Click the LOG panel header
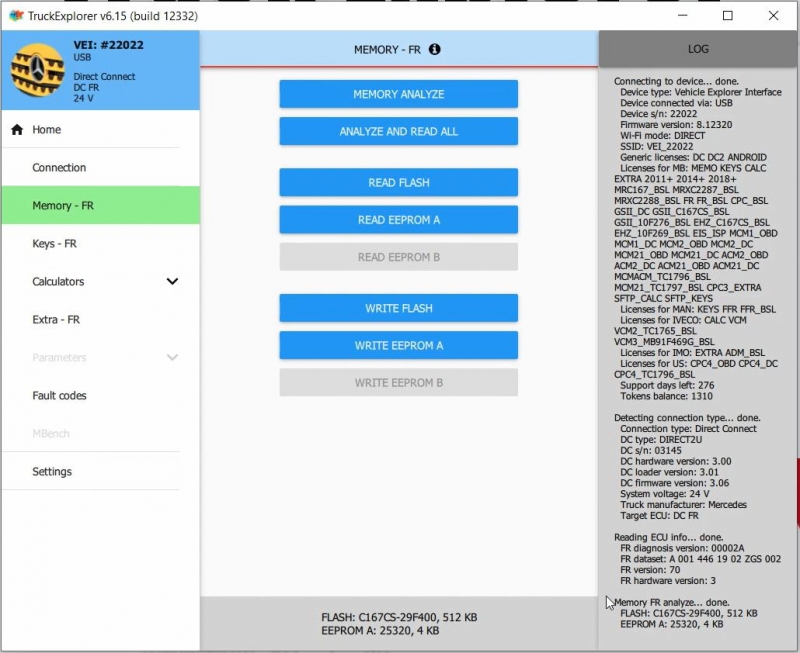Viewport: 800px width, 653px height. coord(697,49)
